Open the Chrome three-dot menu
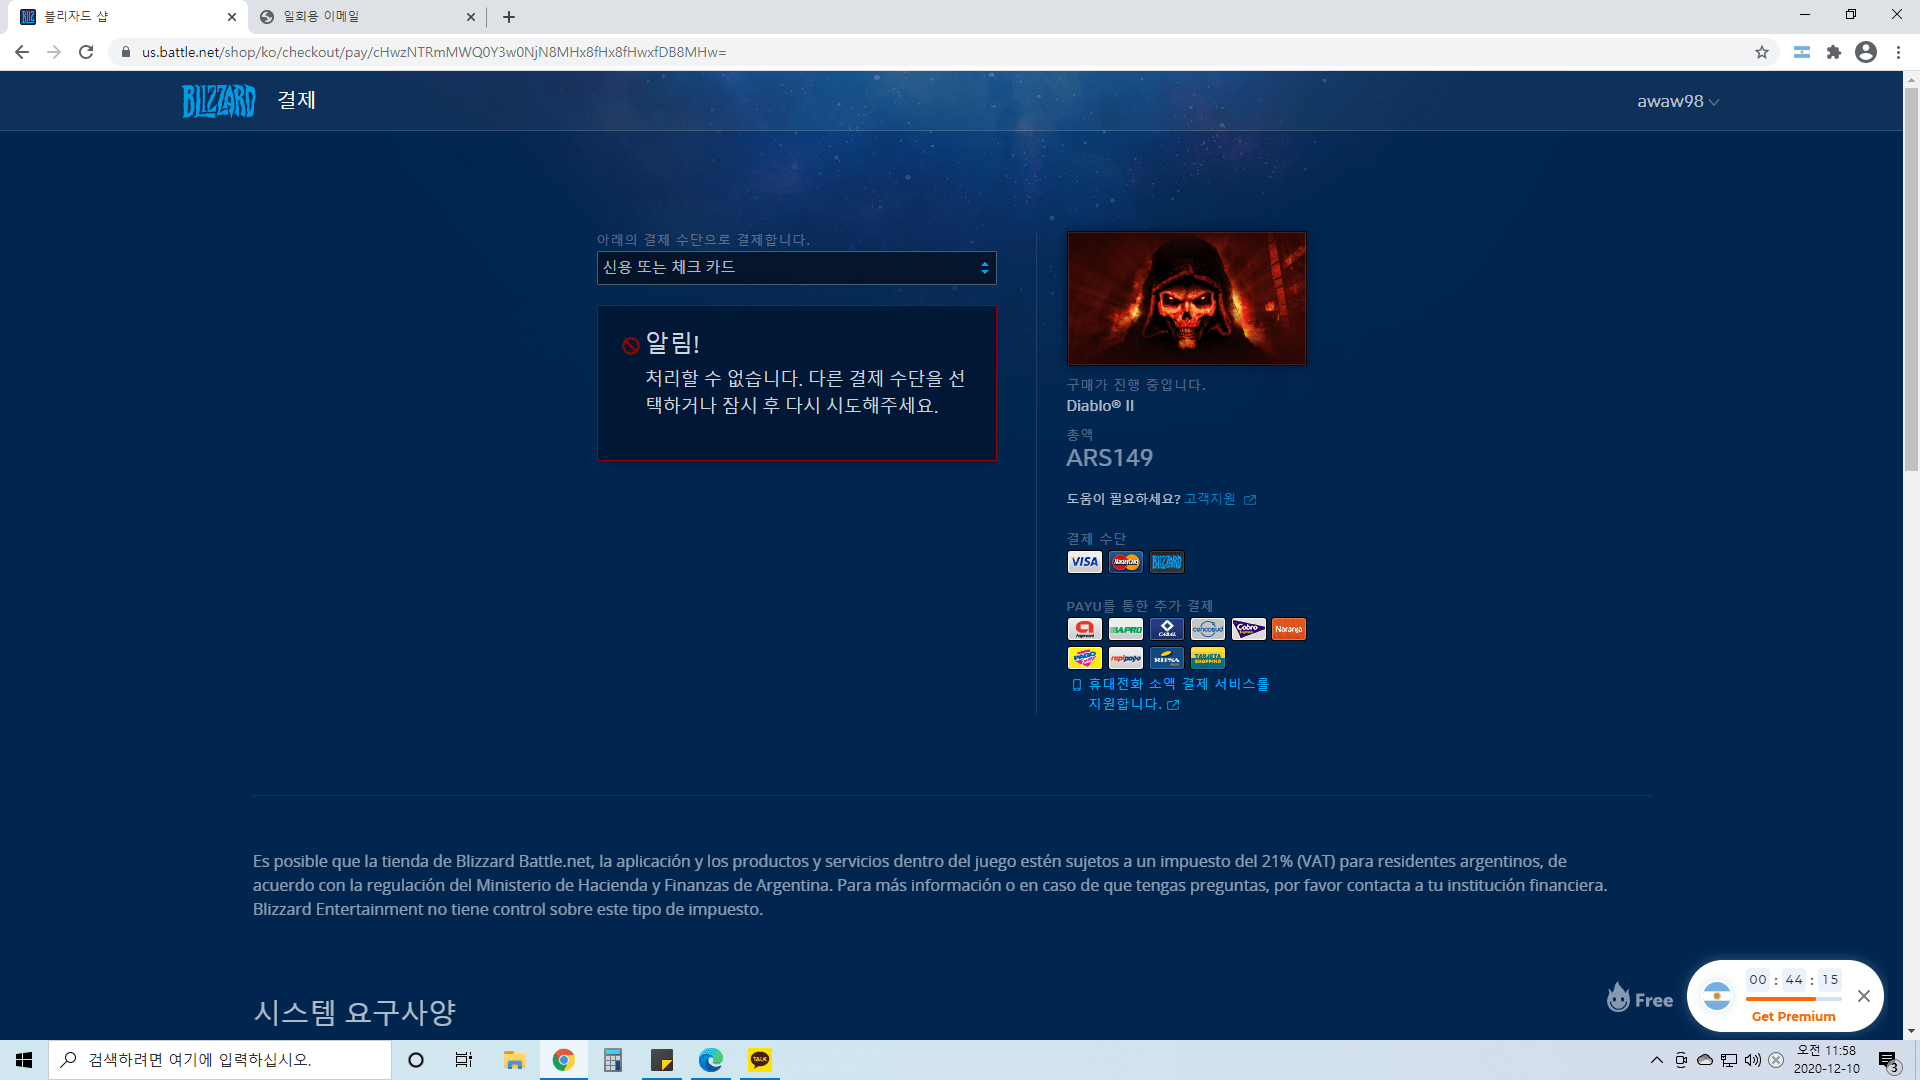 [x=1898, y=52]
